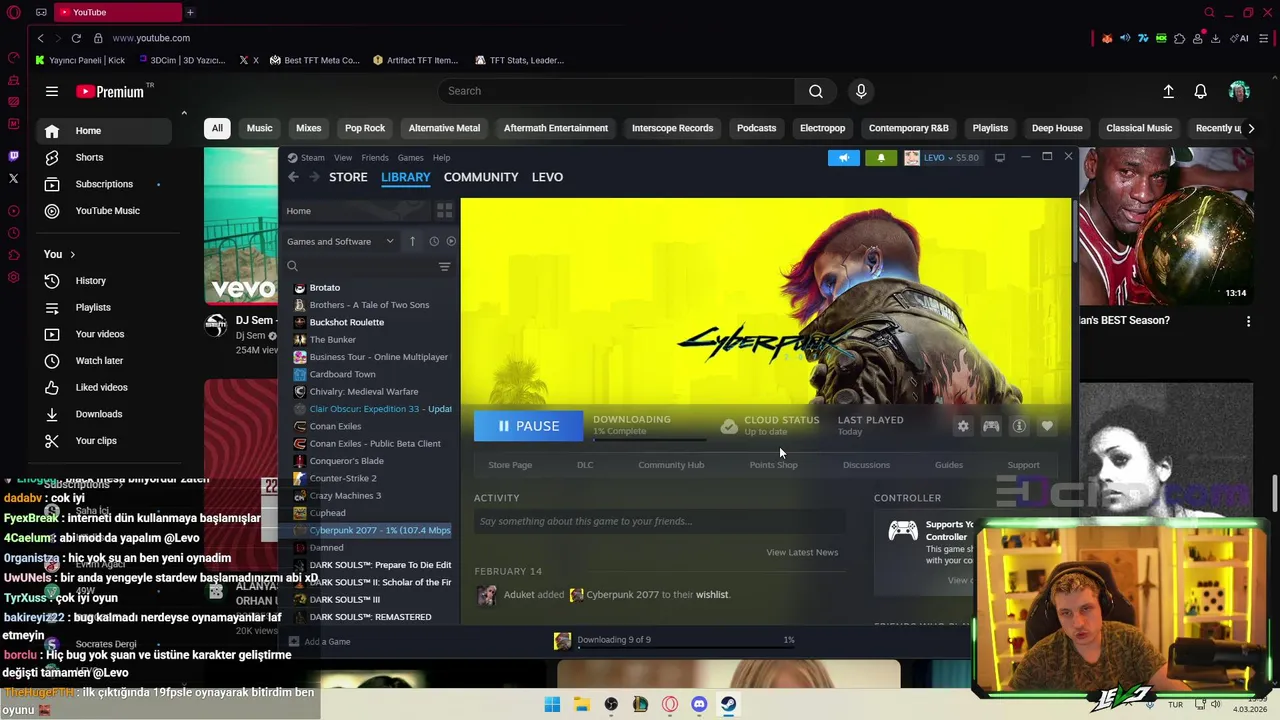1280x720 pixels.
Task: Click YouTube search magnifier button
Action: tap(816, 91)
